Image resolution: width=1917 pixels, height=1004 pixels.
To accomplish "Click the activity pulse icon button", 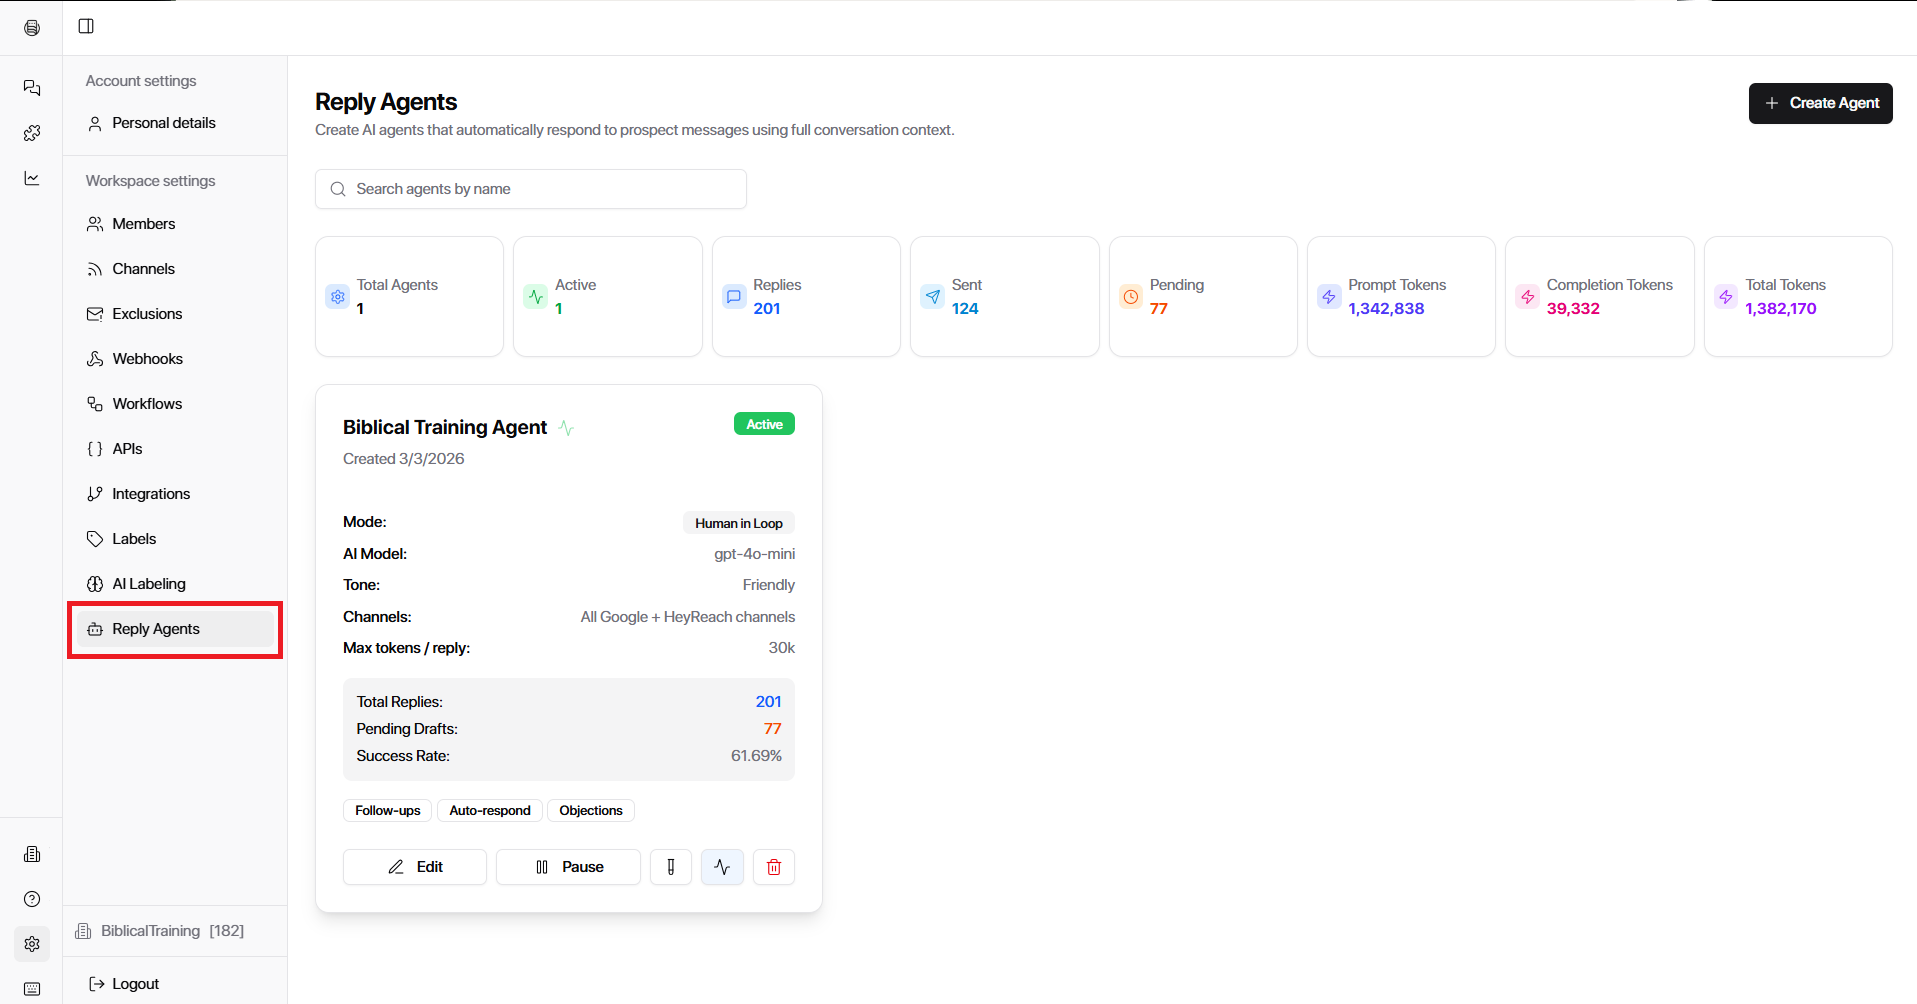I will click(x=722, y=867).
